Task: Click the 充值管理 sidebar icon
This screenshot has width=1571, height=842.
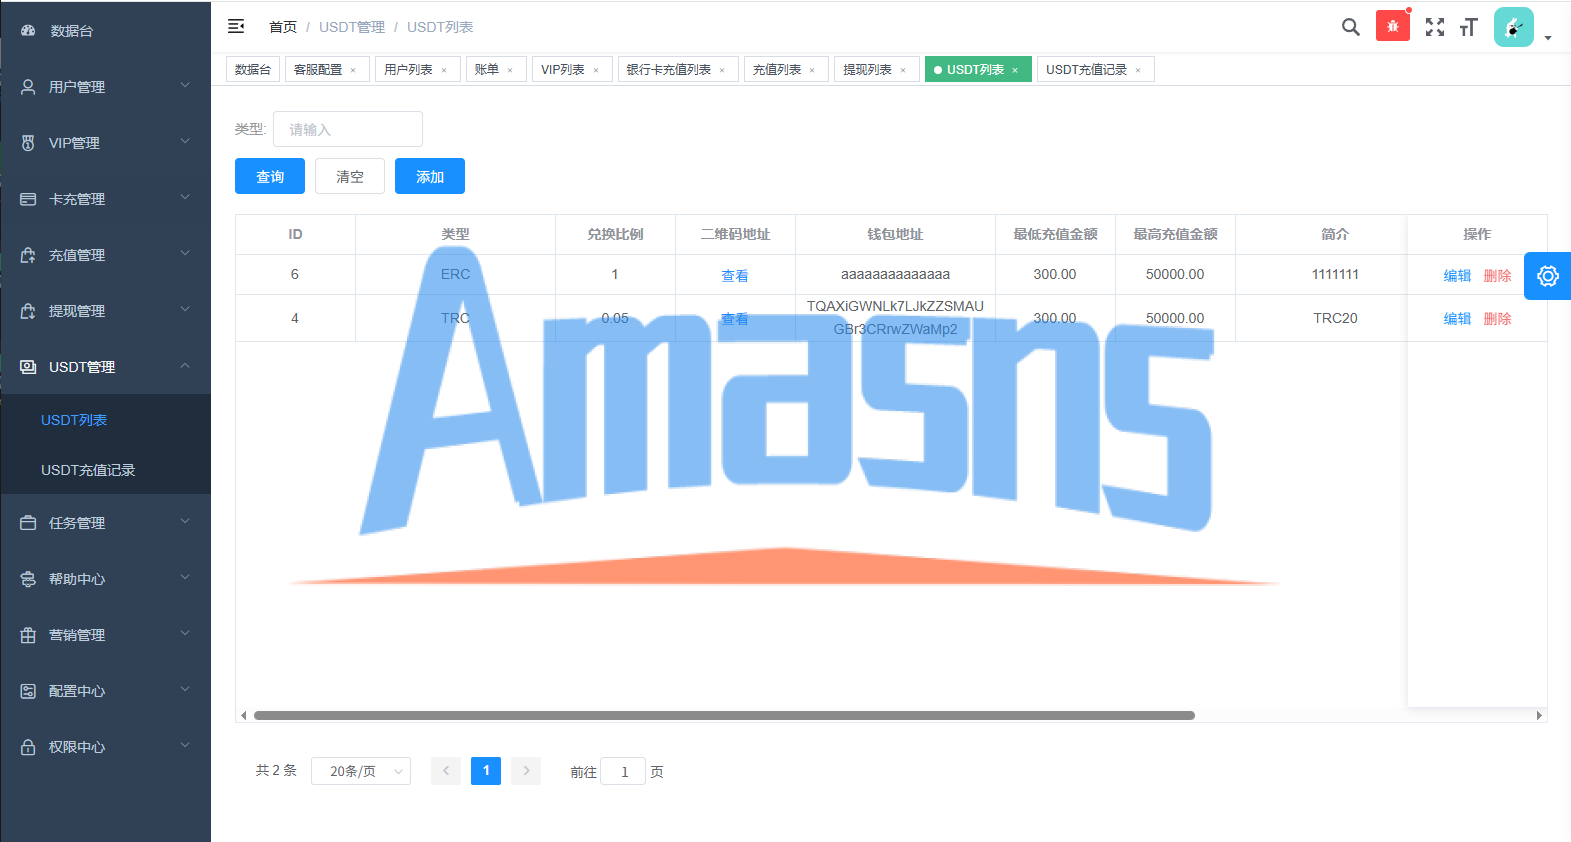Action: coord(28,255)
